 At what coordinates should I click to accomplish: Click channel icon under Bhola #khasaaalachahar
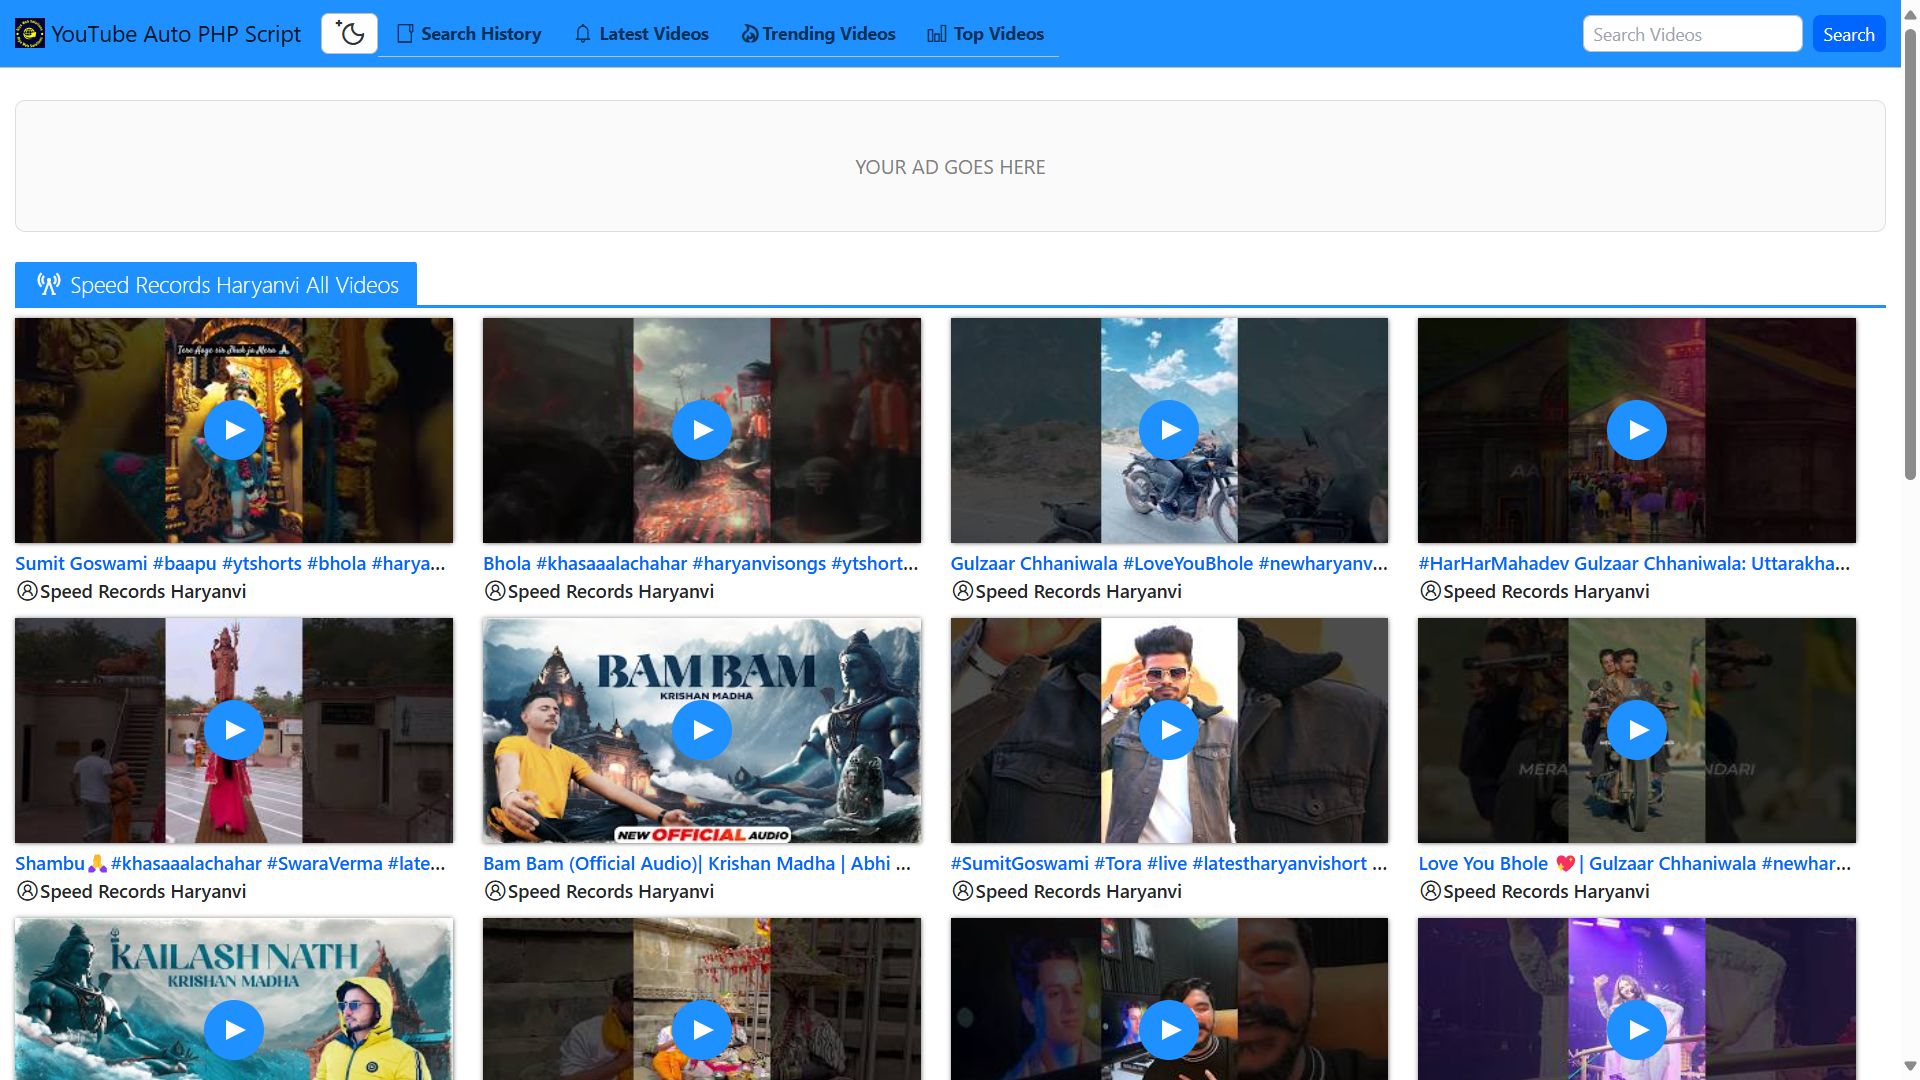tap(495, 591)
